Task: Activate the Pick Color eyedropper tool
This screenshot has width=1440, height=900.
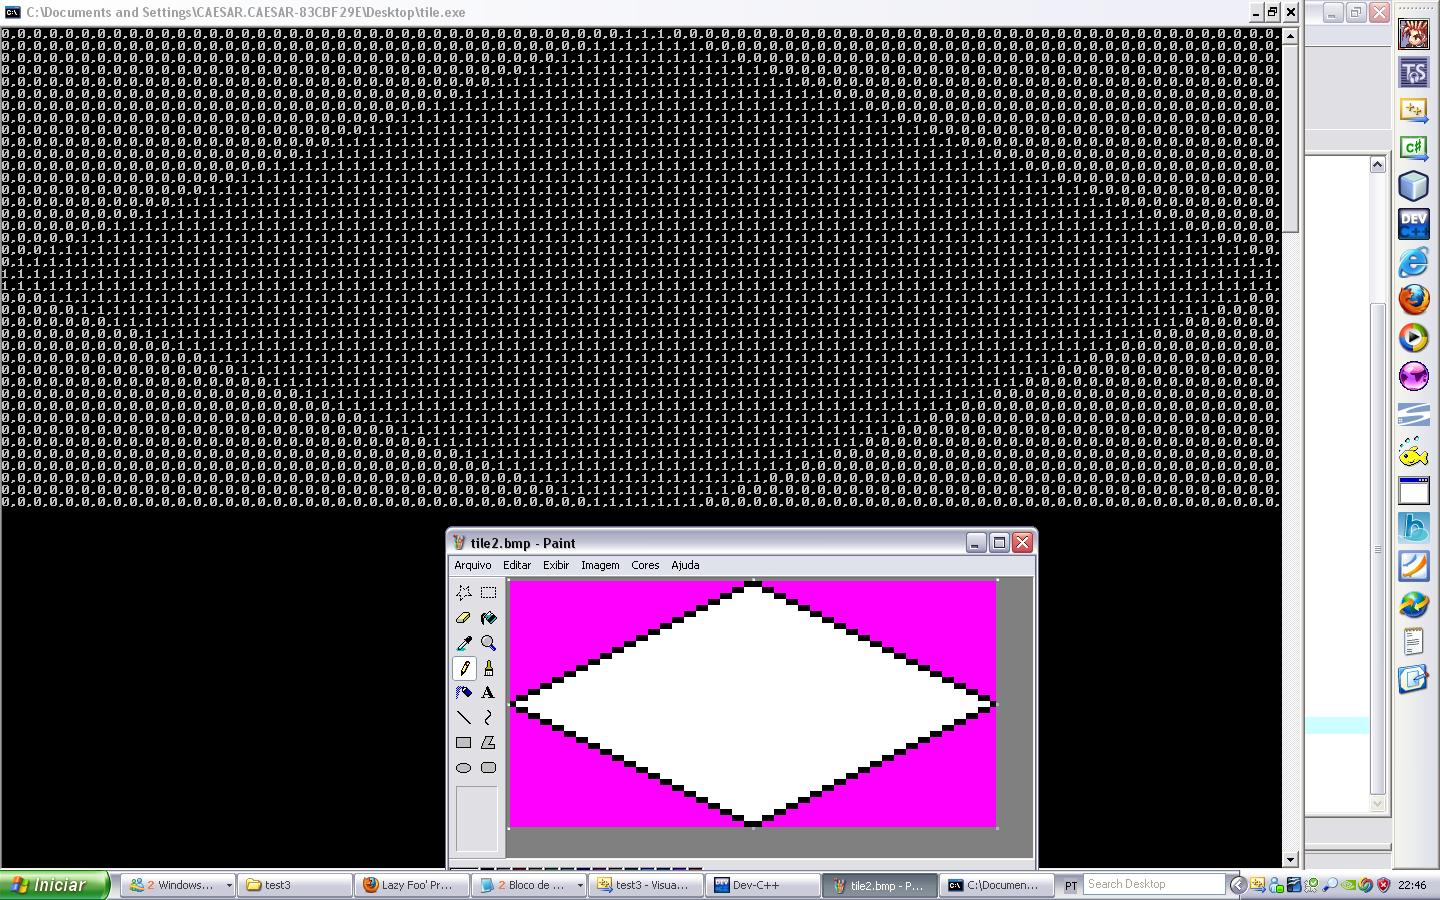Action: 464,643
